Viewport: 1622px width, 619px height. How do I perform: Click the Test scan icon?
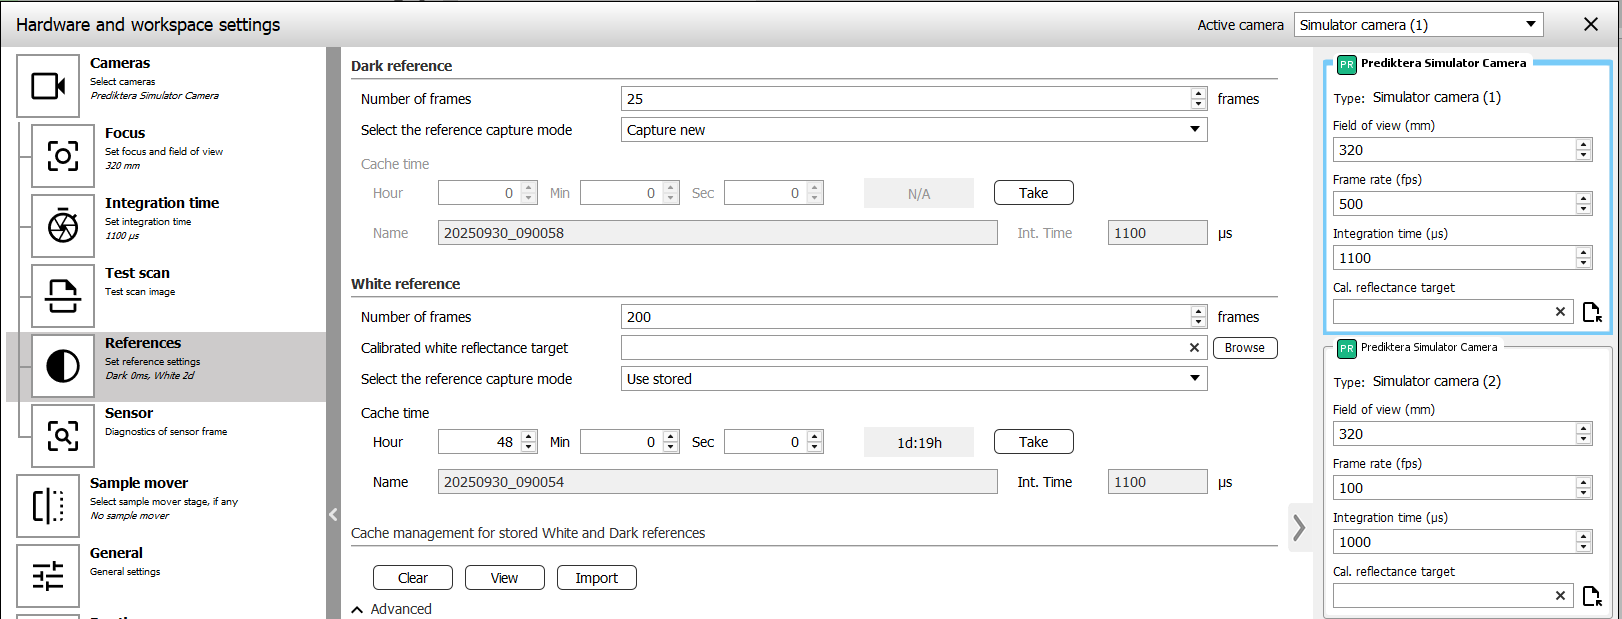(x=63, y=296)
